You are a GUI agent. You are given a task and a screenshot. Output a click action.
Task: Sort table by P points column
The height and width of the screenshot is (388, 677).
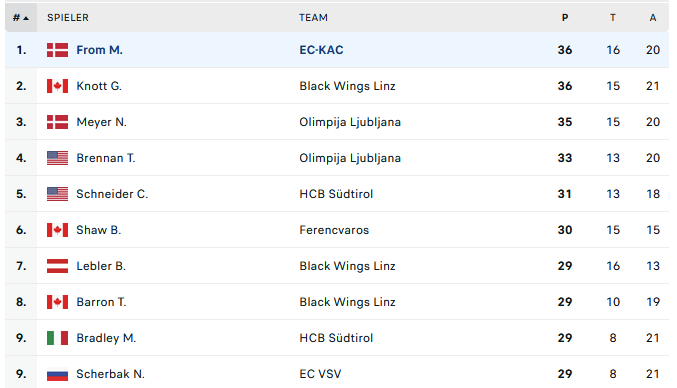coord(565,18)
